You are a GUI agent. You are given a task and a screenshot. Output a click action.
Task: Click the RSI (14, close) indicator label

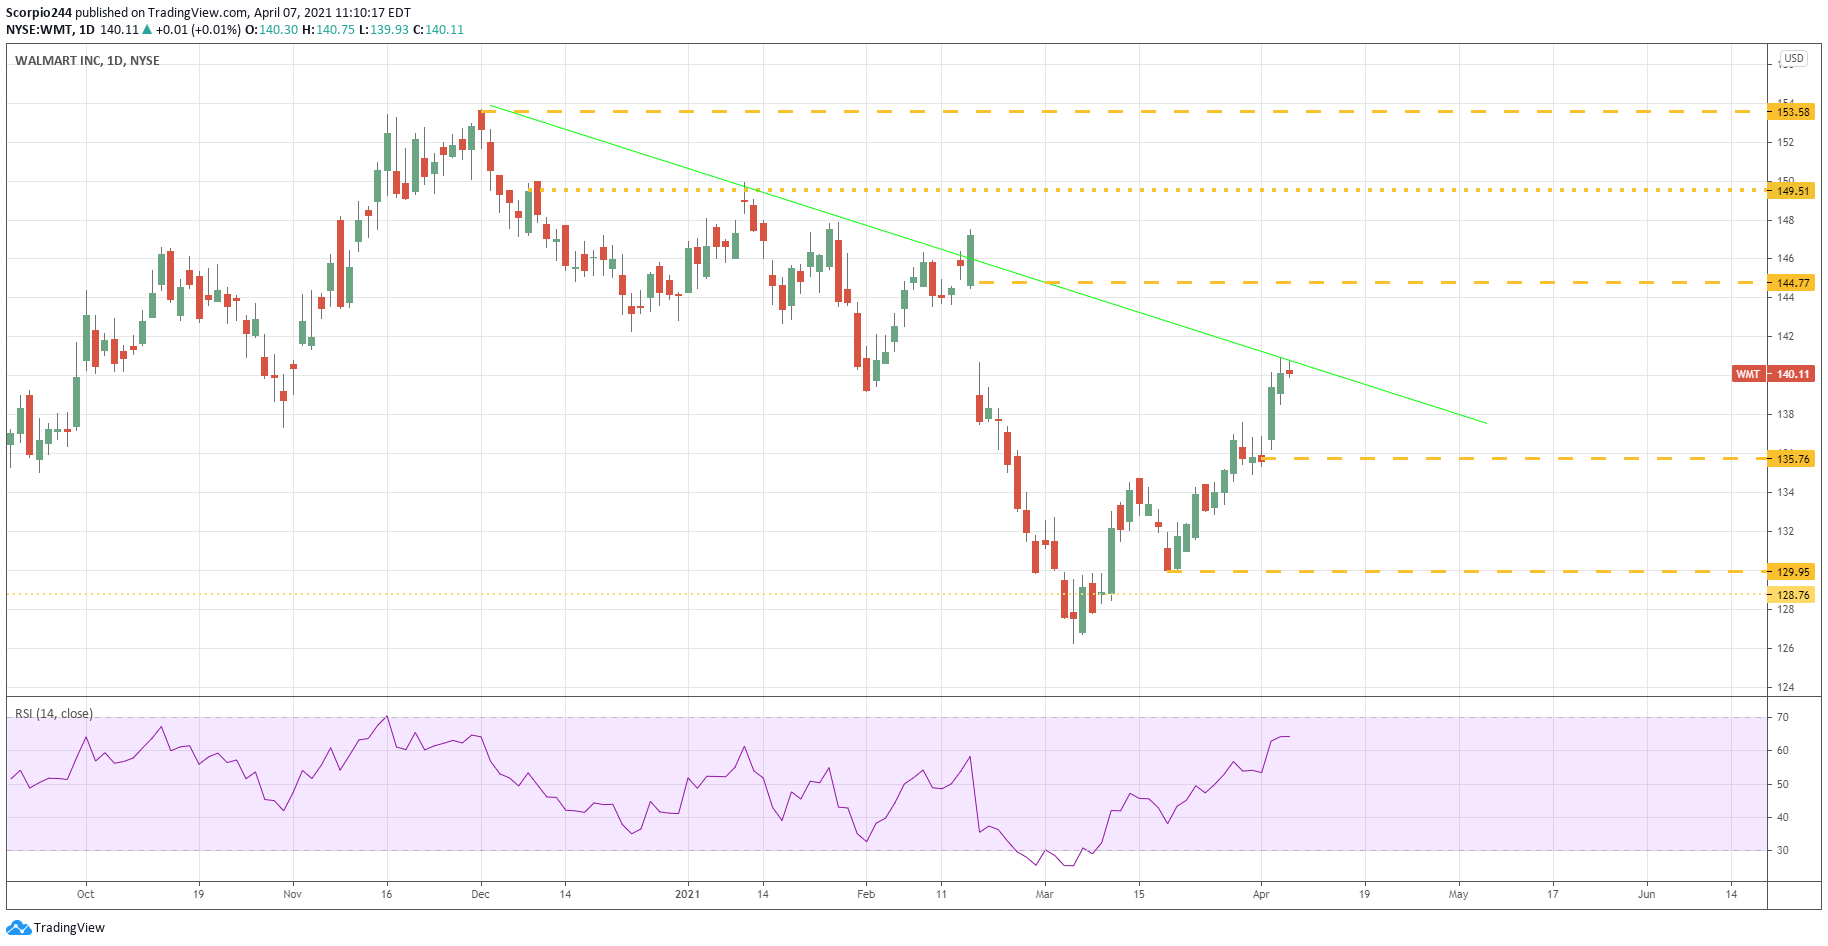[x=54, y=714]
